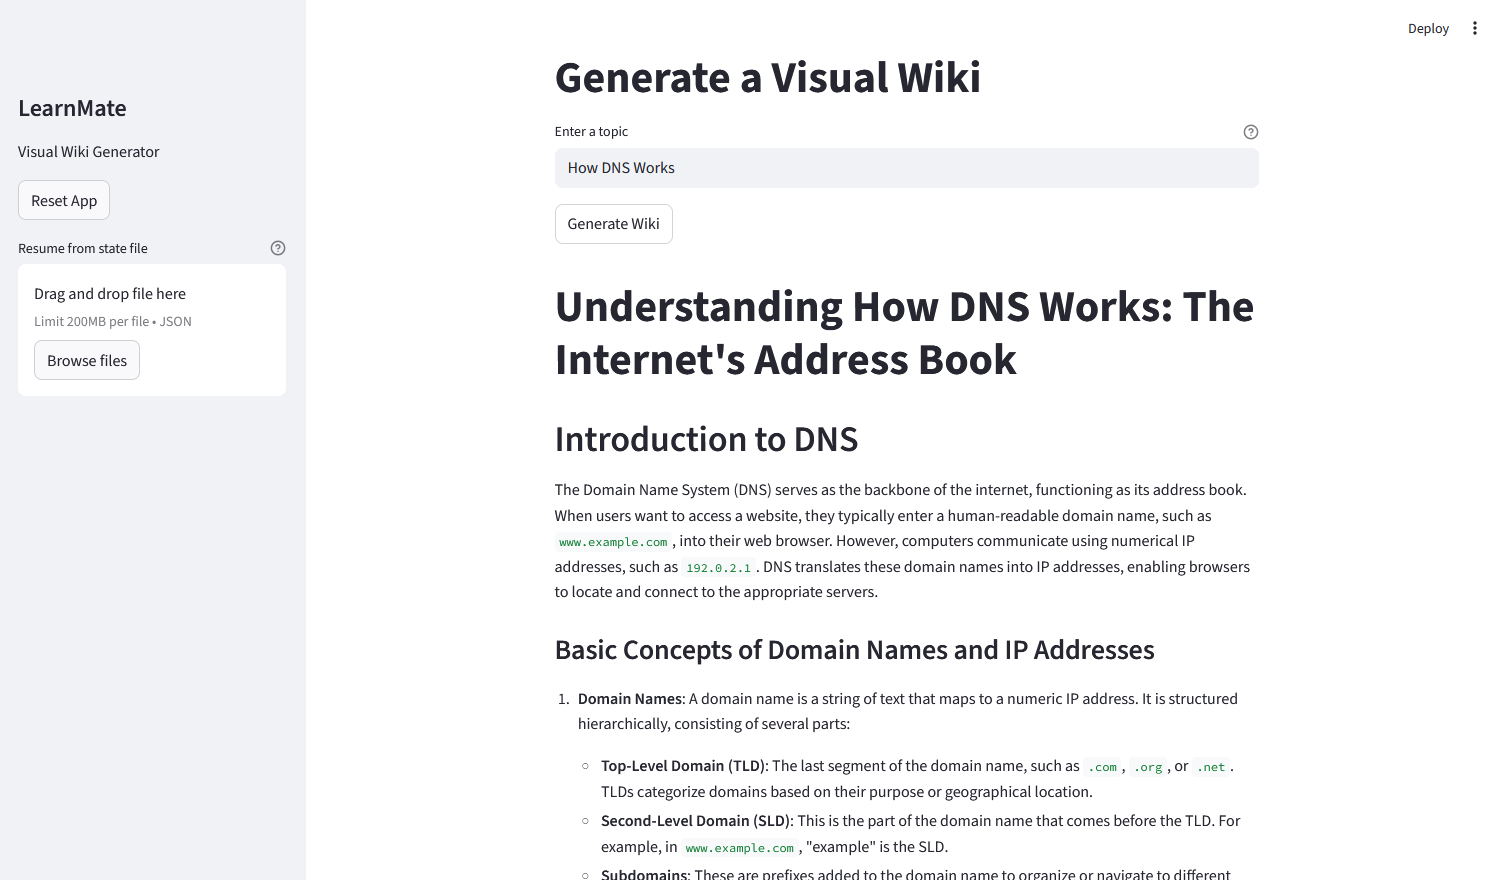Click the Generate a Visual Wiki heading
The height and width of the screenshot is (880, 1502).
767,78
